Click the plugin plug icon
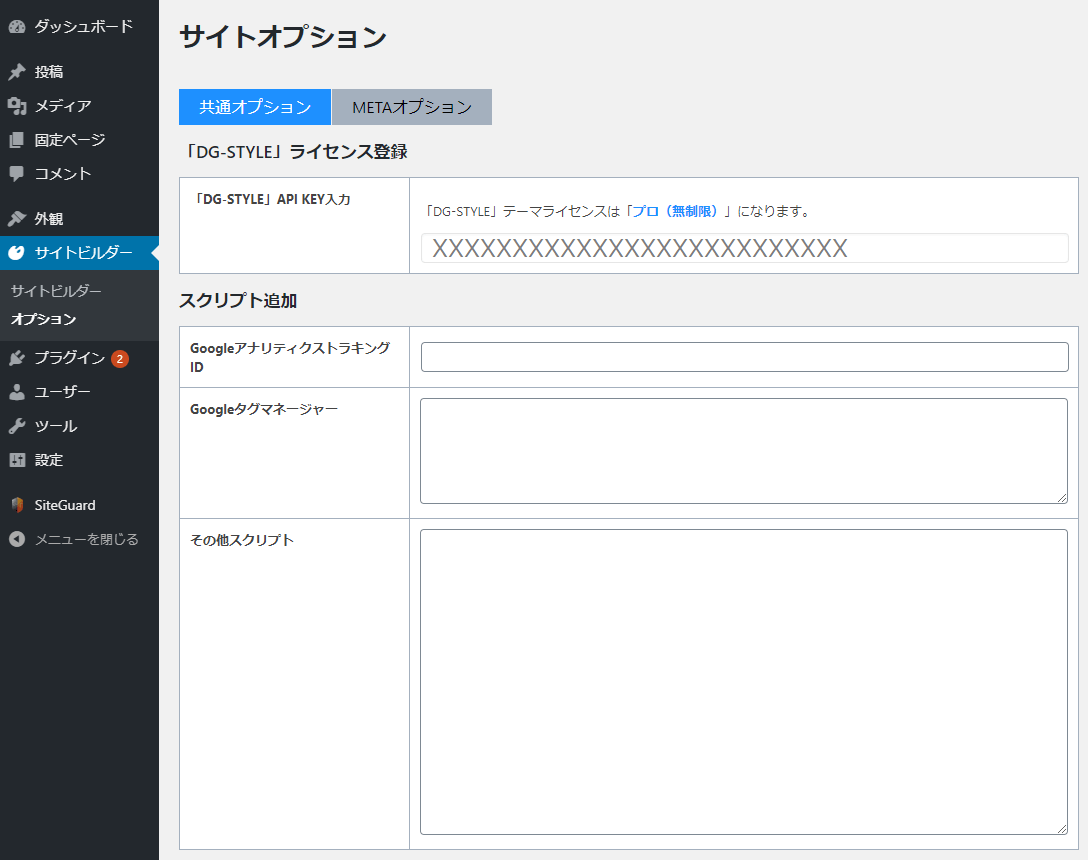Screen dimensions: 1088x860 pos(17,358)
